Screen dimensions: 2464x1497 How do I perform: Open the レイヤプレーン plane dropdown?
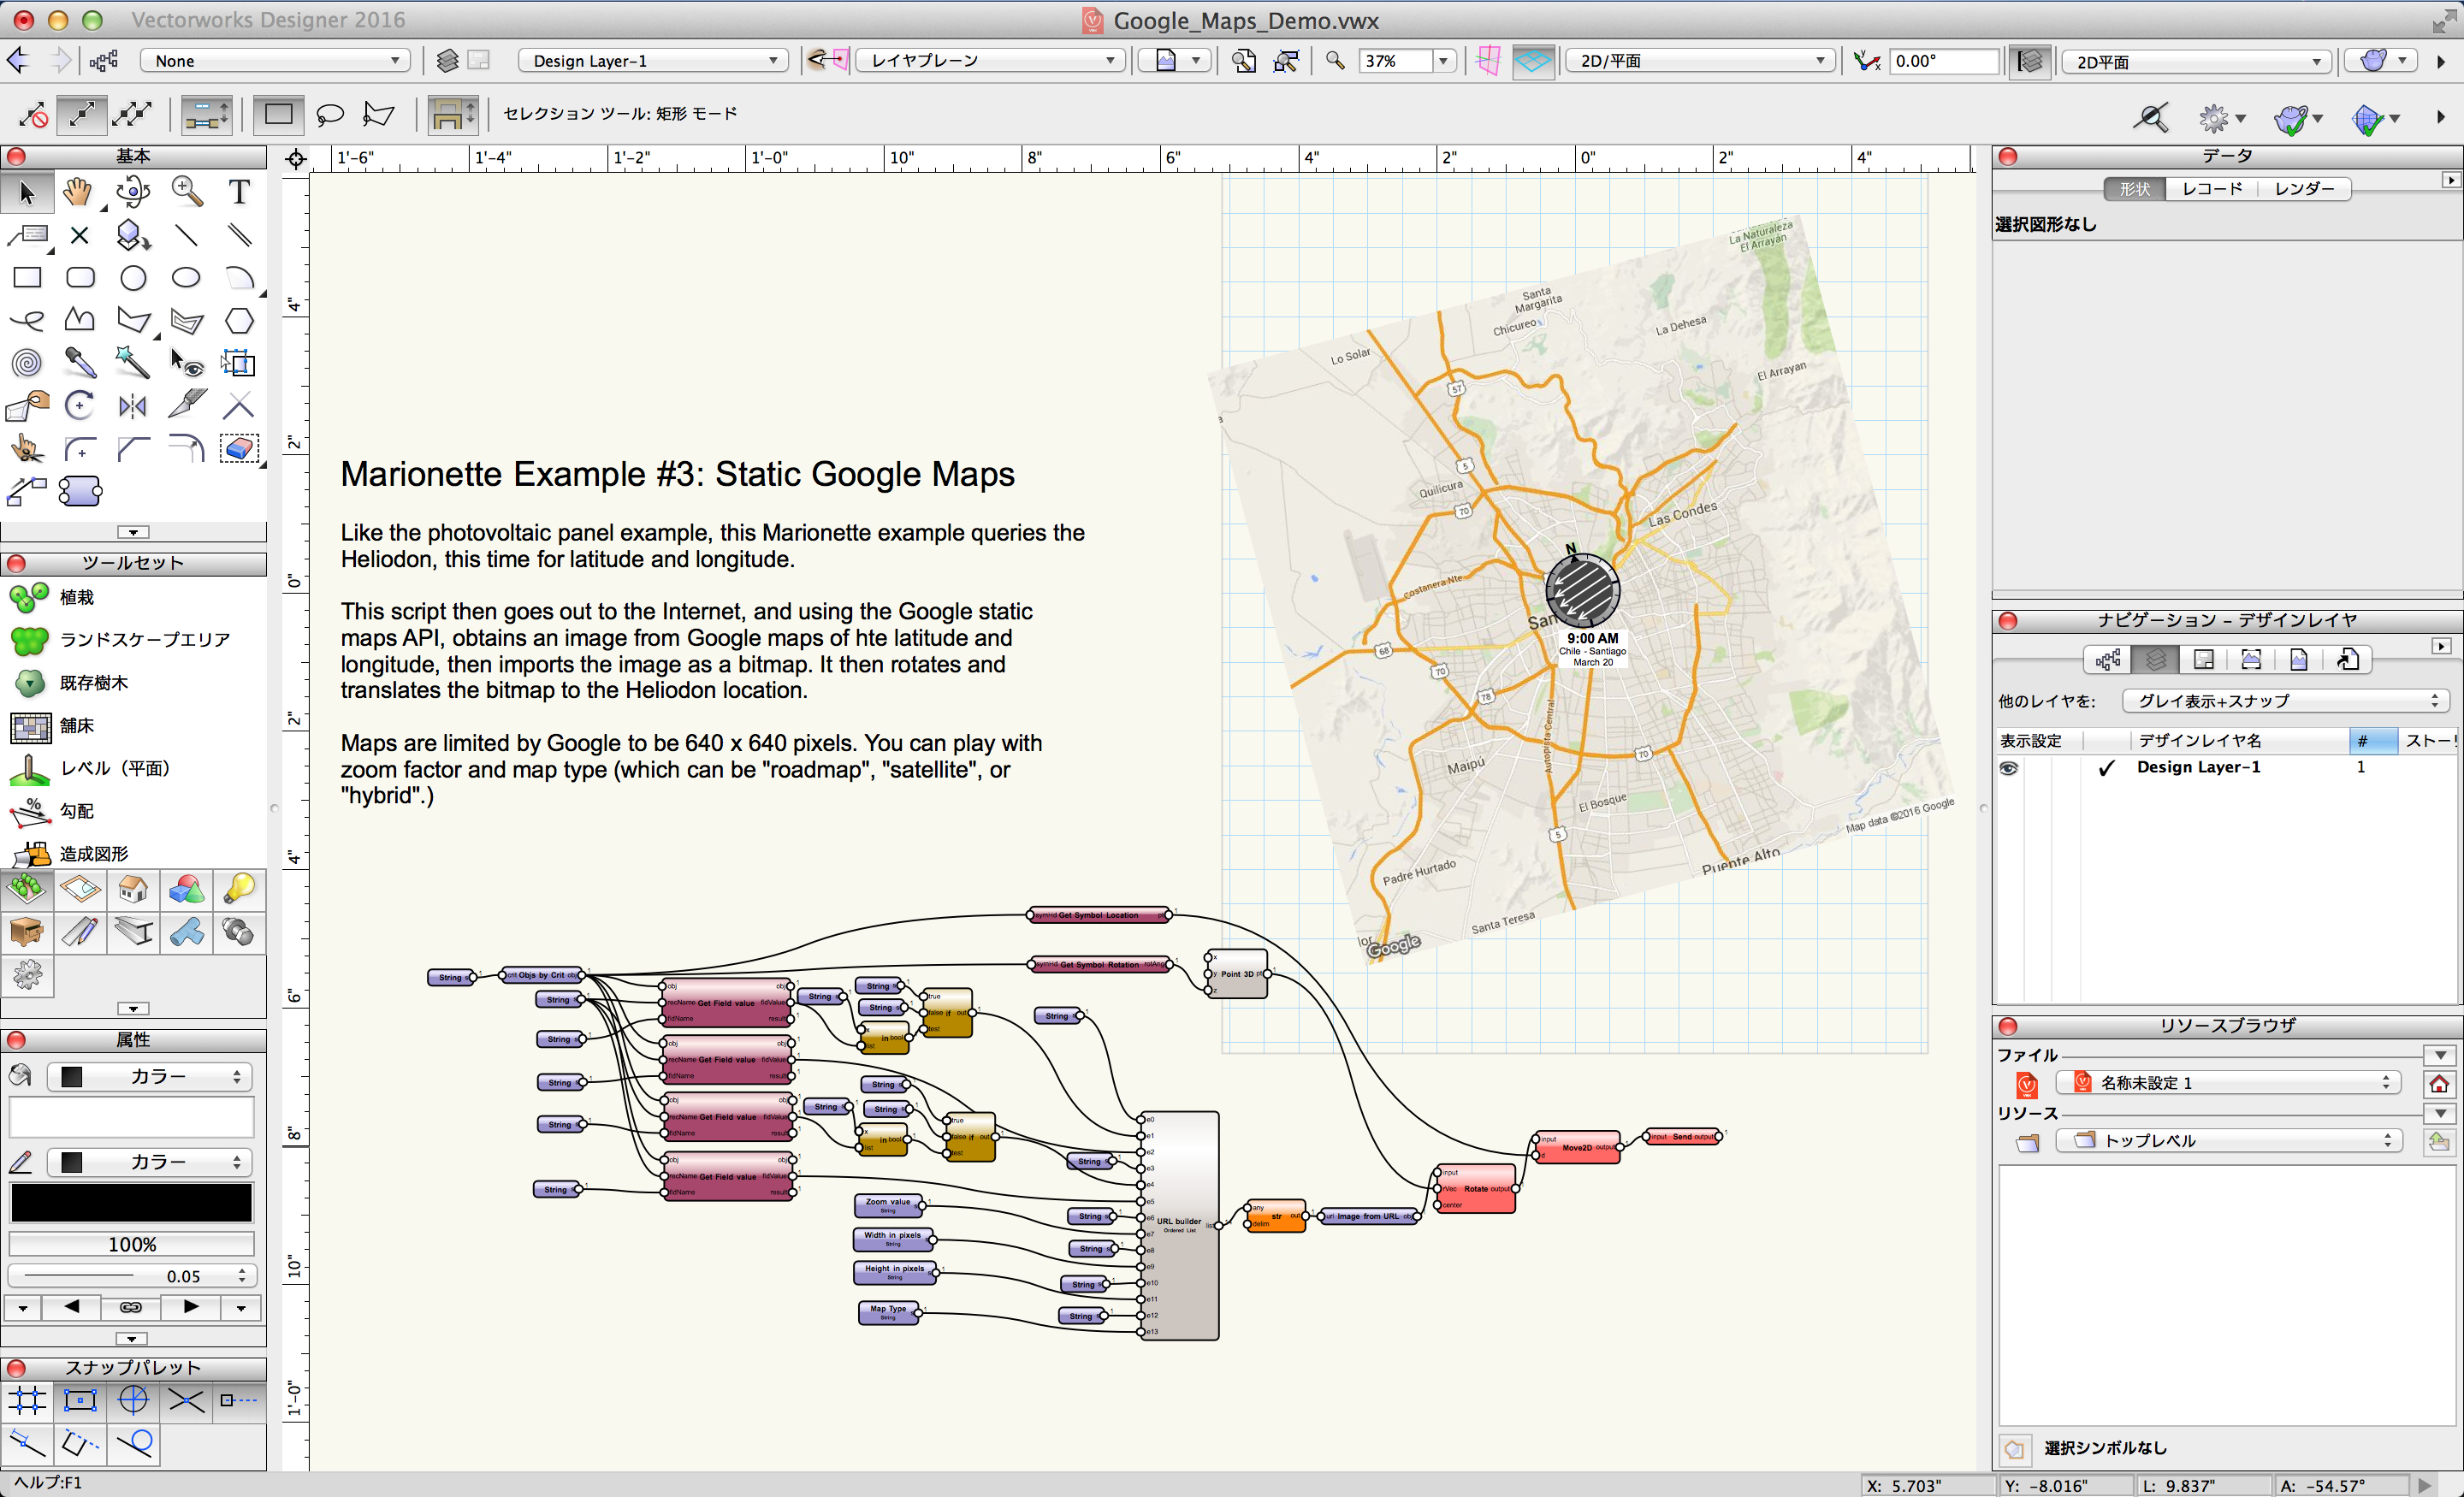[x=990, y=61]
